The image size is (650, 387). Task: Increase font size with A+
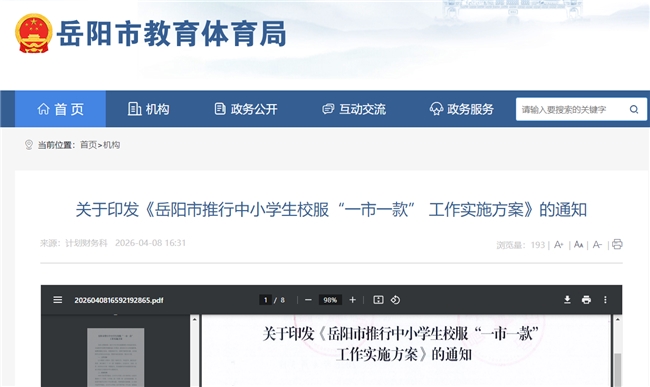point(558,244)
